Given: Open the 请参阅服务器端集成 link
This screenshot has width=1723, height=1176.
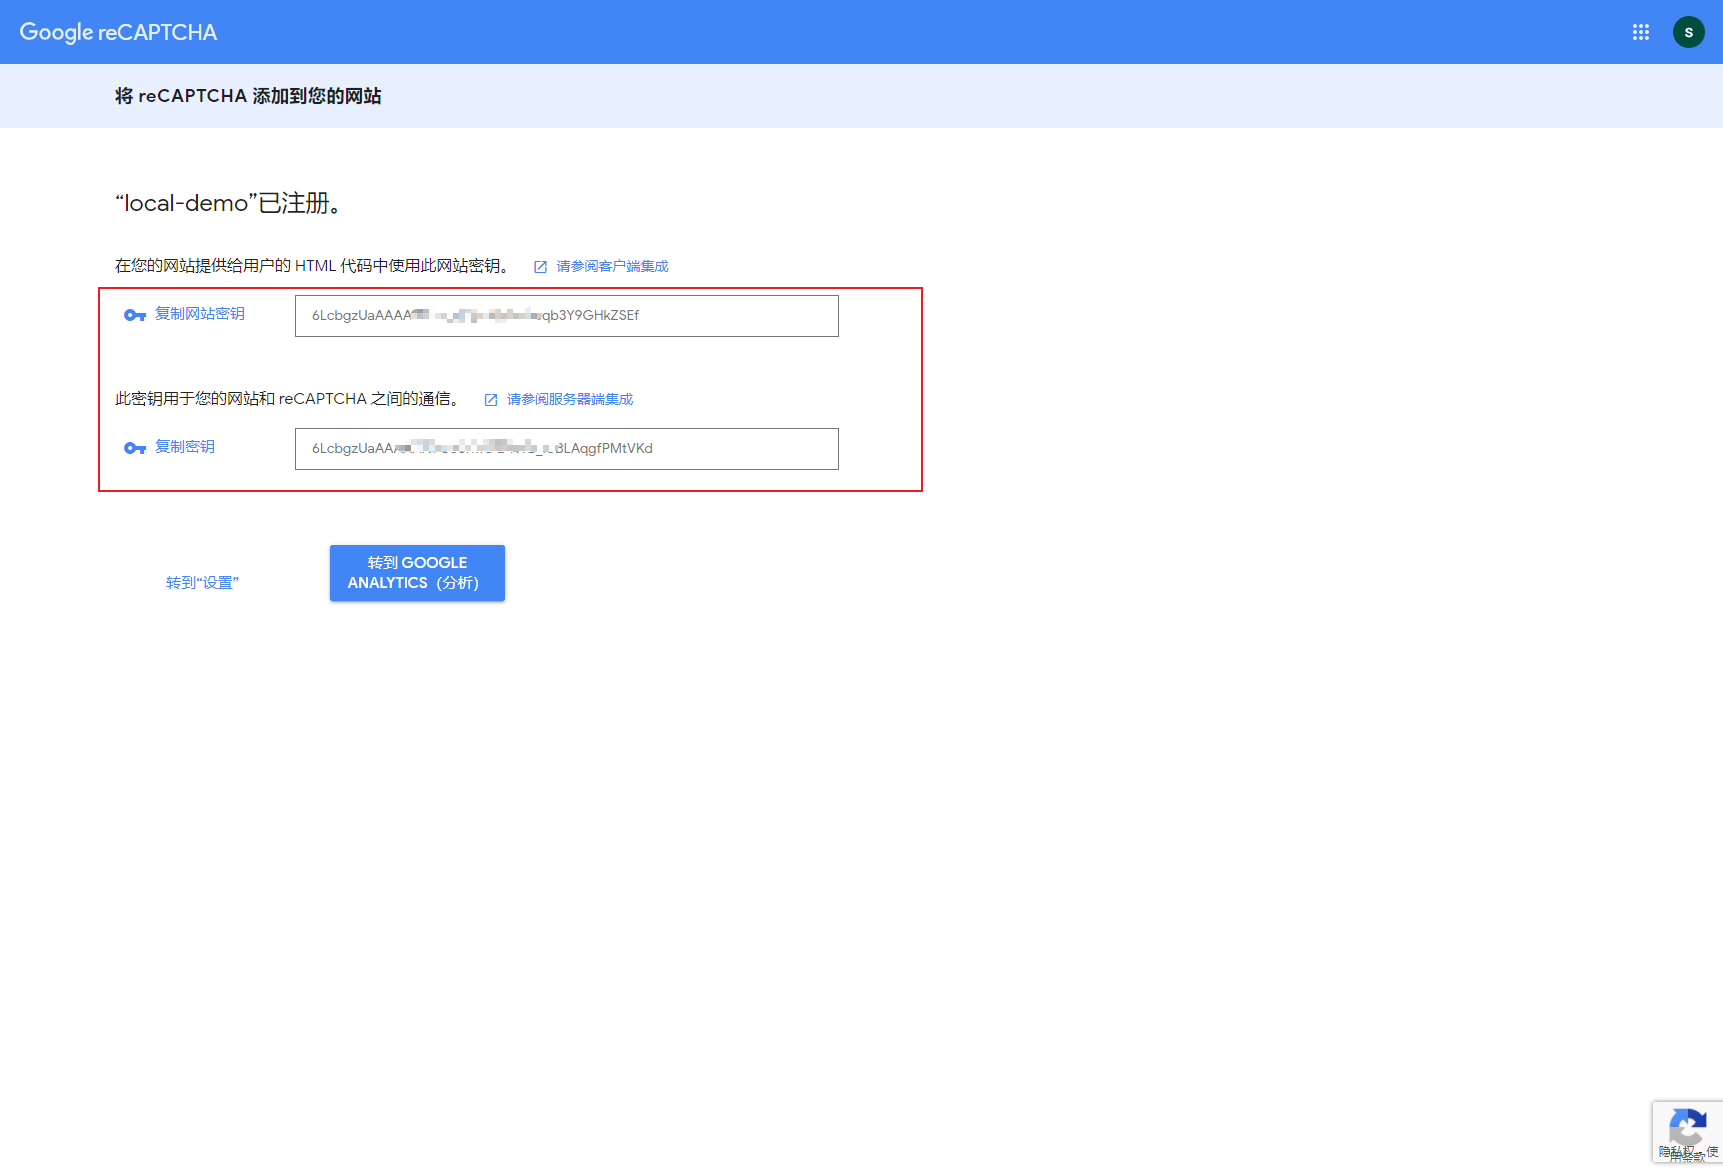Looking at the screenshot, I should (570, 399).
